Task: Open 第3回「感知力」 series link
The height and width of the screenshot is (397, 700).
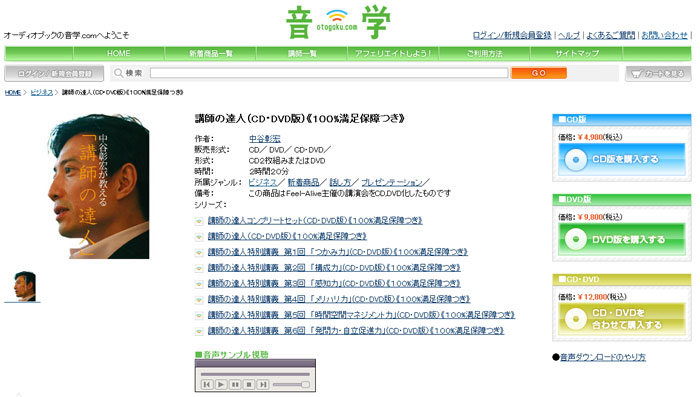Action: tap(334, 283)
